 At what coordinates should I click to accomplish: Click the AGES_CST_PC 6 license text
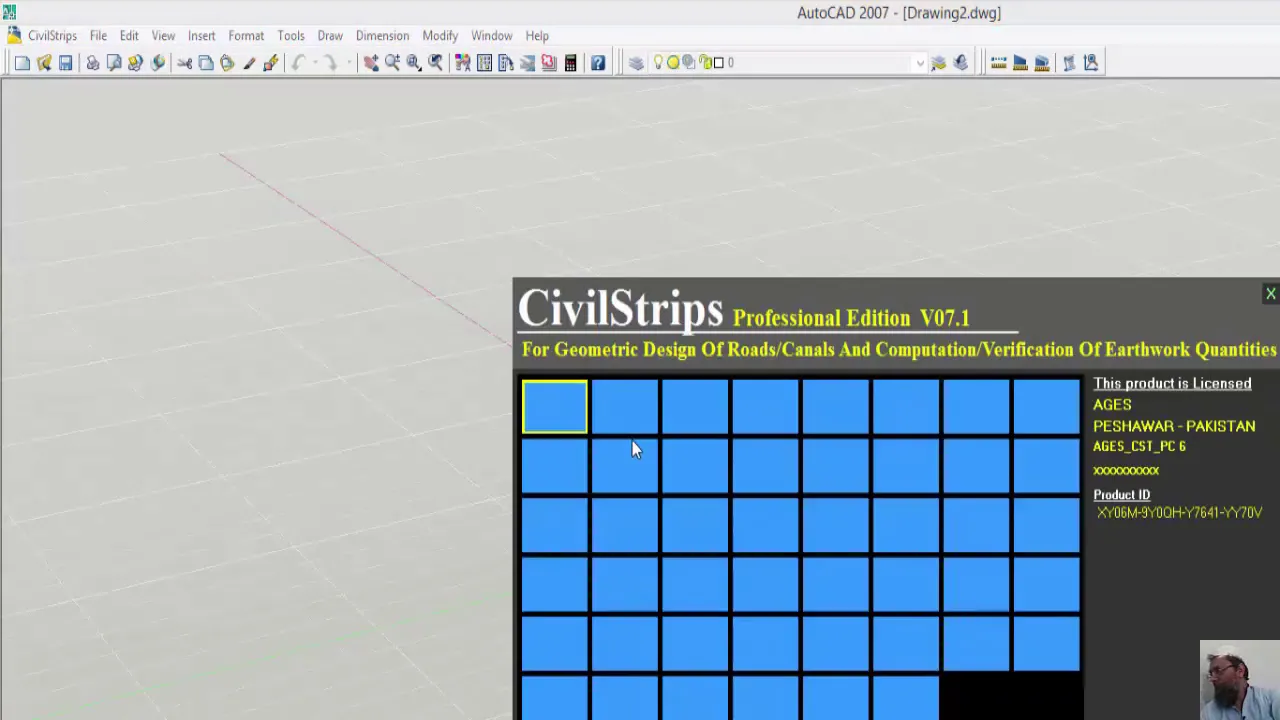click(1139, 447)
